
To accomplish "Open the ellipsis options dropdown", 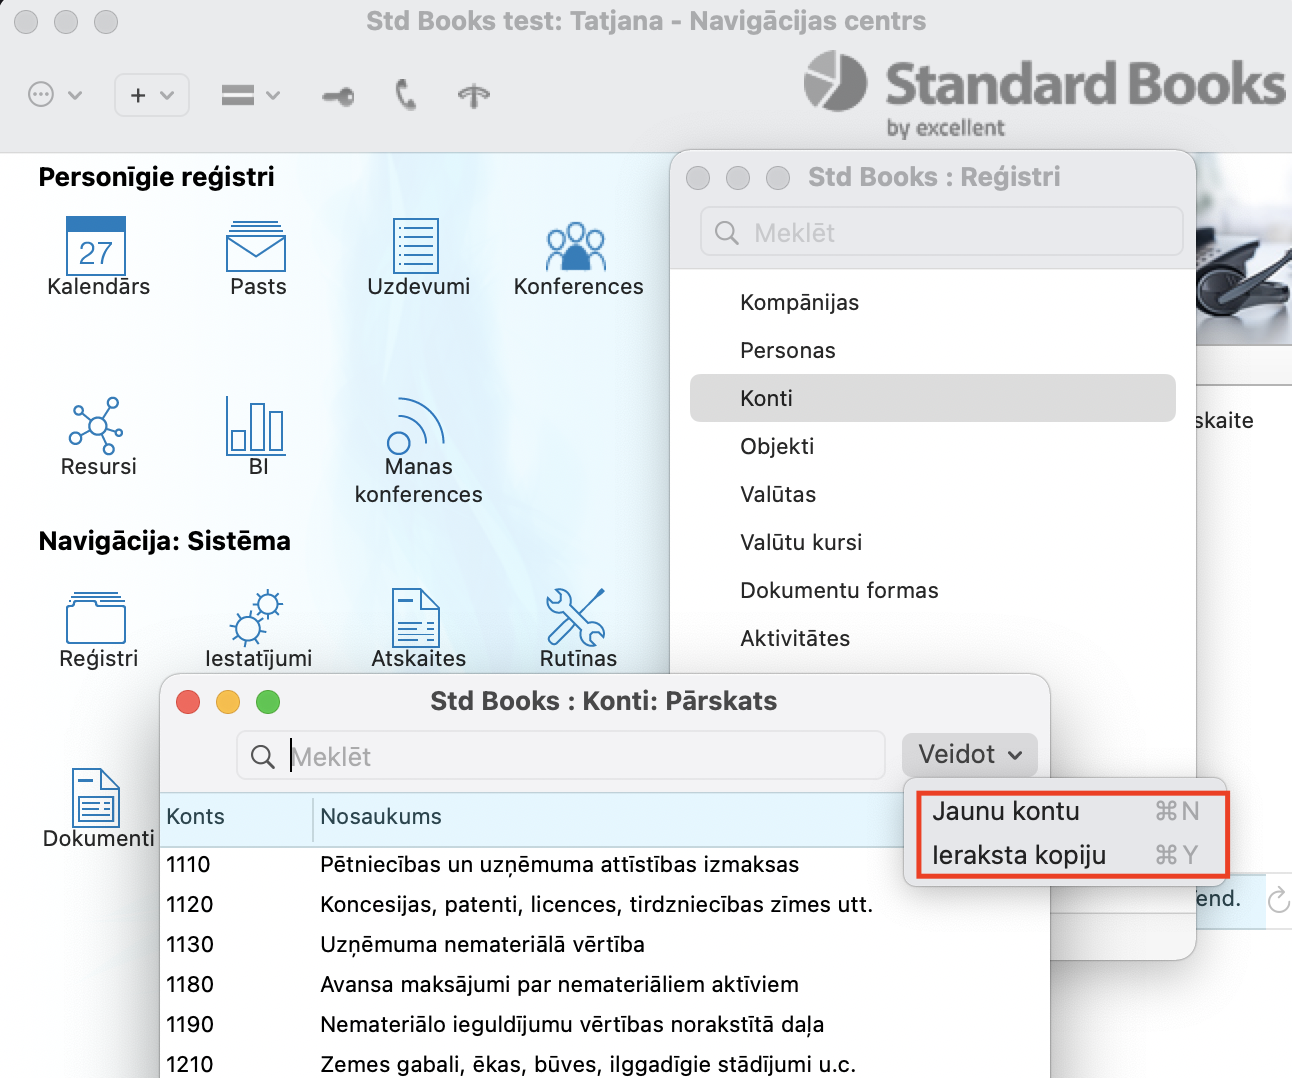I will click(x=54, y=95).
